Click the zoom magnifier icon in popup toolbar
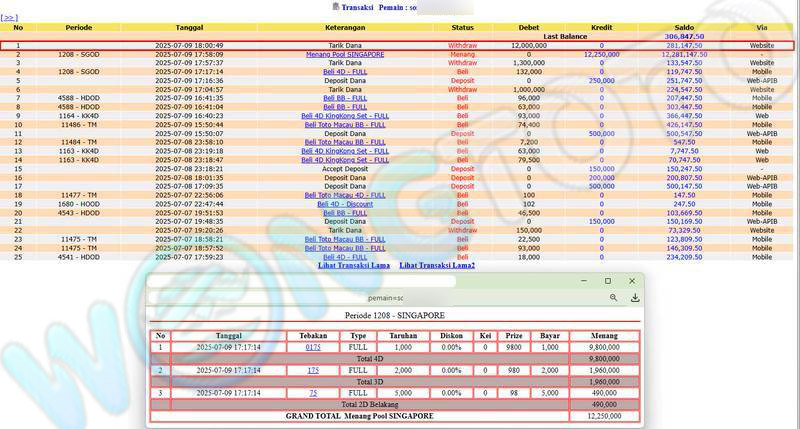Viewport: 800px width, 429px height. [613, 298]
